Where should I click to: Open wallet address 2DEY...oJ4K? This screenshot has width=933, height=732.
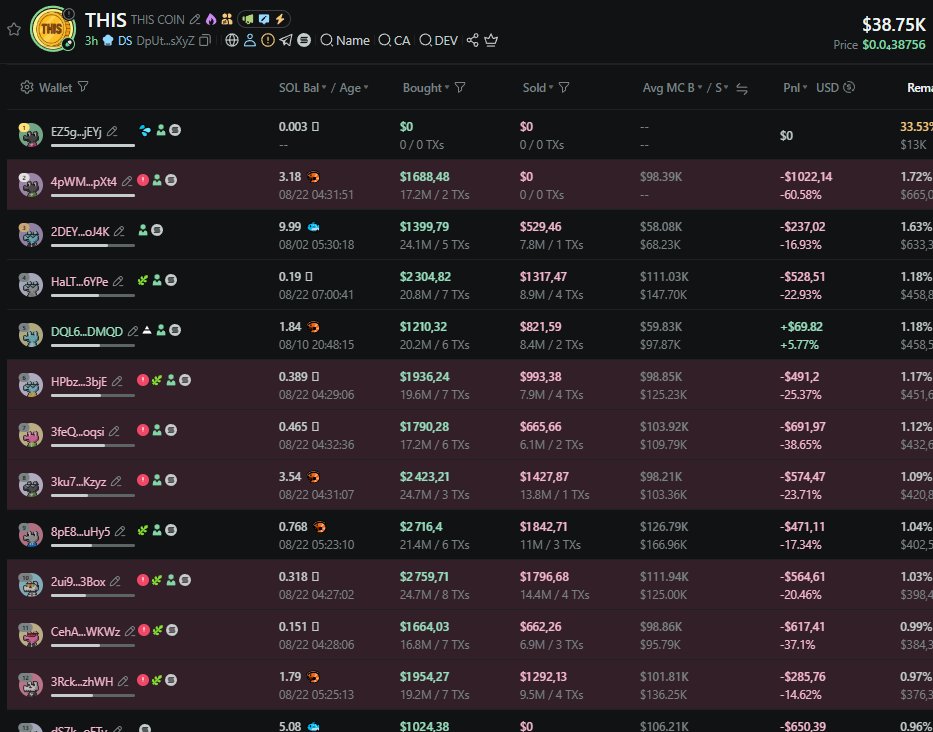pyautogui.click(x=77, y=230)
